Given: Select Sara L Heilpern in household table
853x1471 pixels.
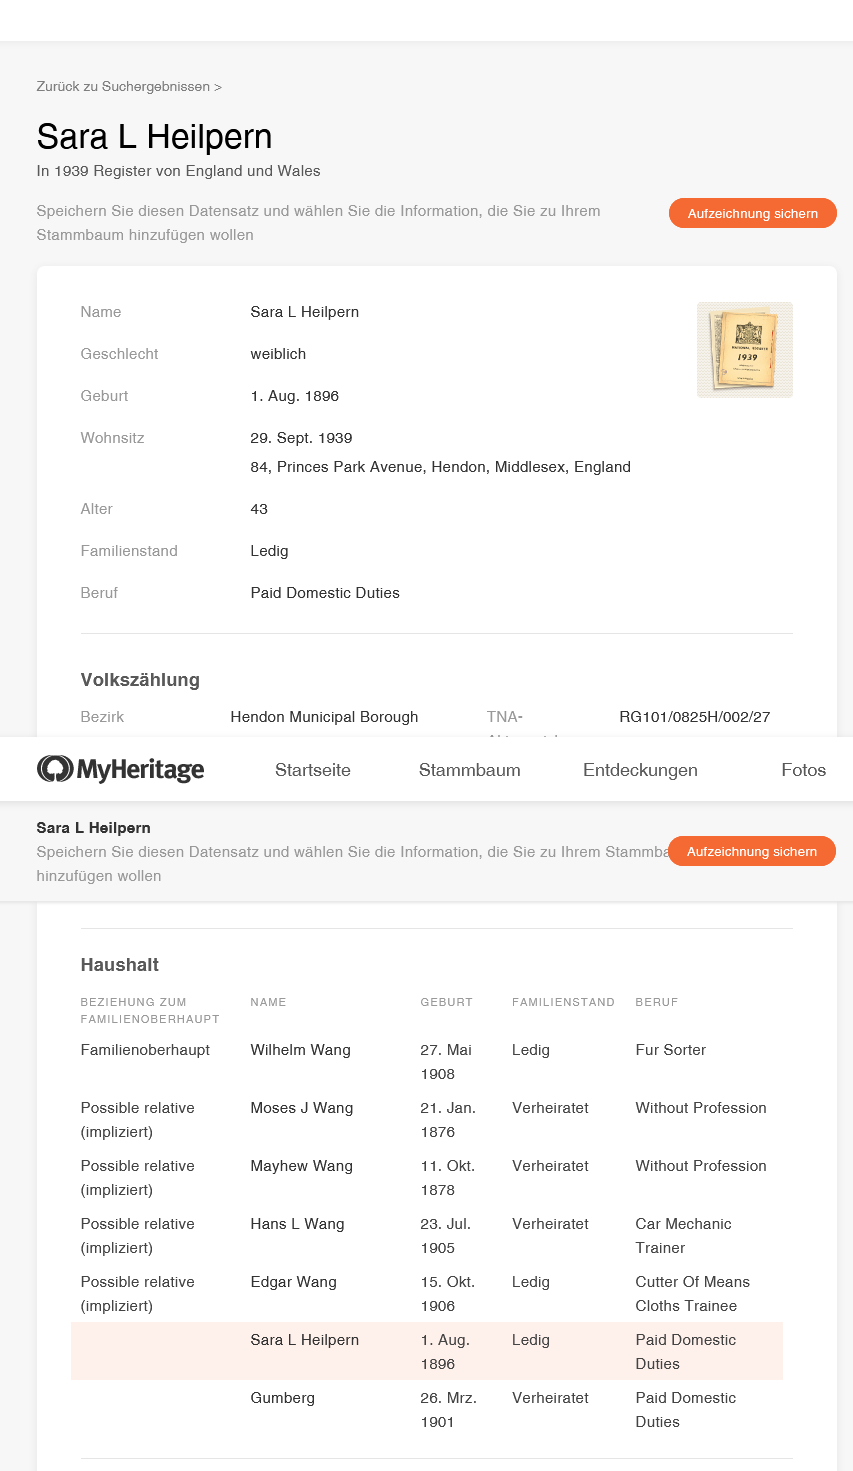Looking at the screenshot, I should pyautogui.click(x=304, y=1340).
